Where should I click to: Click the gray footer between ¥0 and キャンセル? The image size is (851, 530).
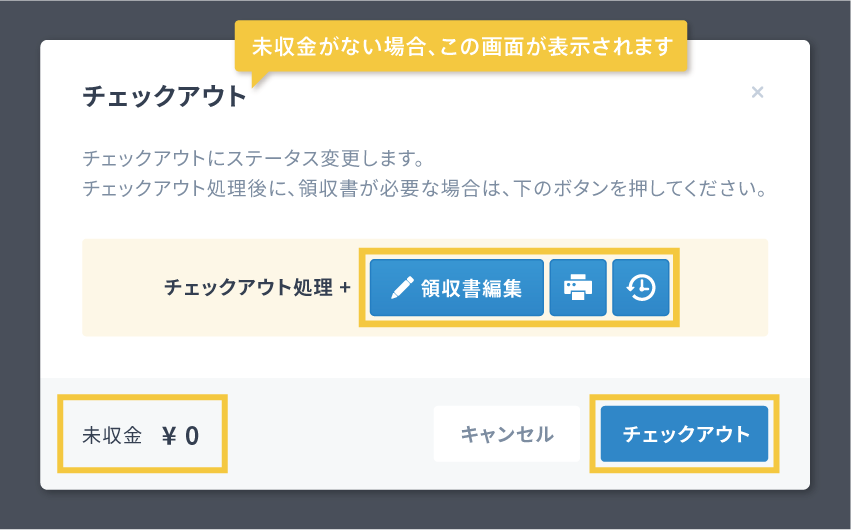[x=330, y=434]
